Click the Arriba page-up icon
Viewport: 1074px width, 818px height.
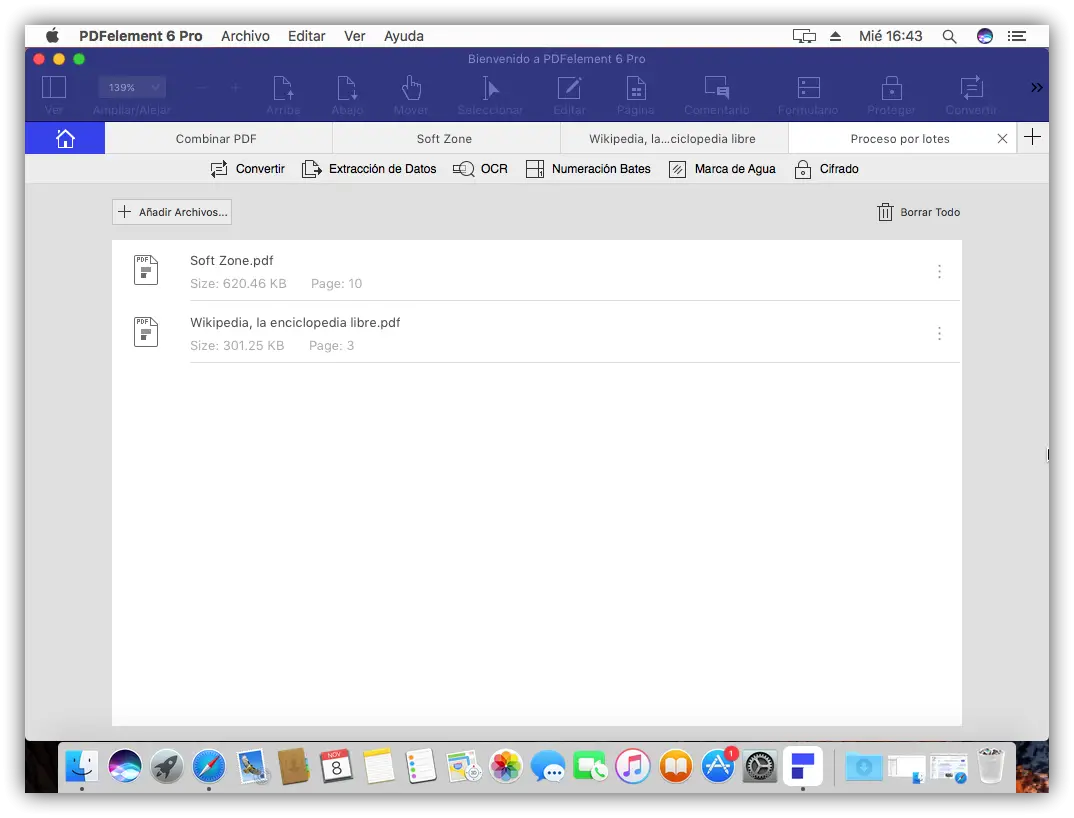click(x=283, y=88)
